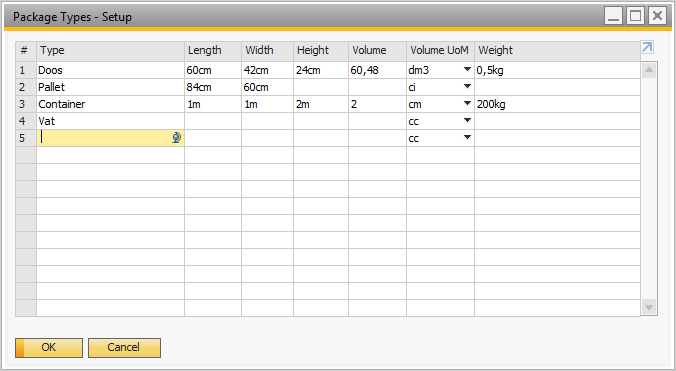Select the Weight column header
This screenshot has width=676, height=371.
pyautogui.click(x=557, y=51)
